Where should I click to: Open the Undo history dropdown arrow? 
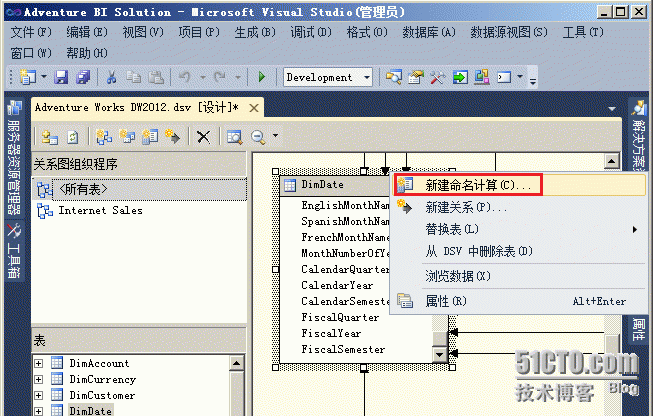pos(203,77)
